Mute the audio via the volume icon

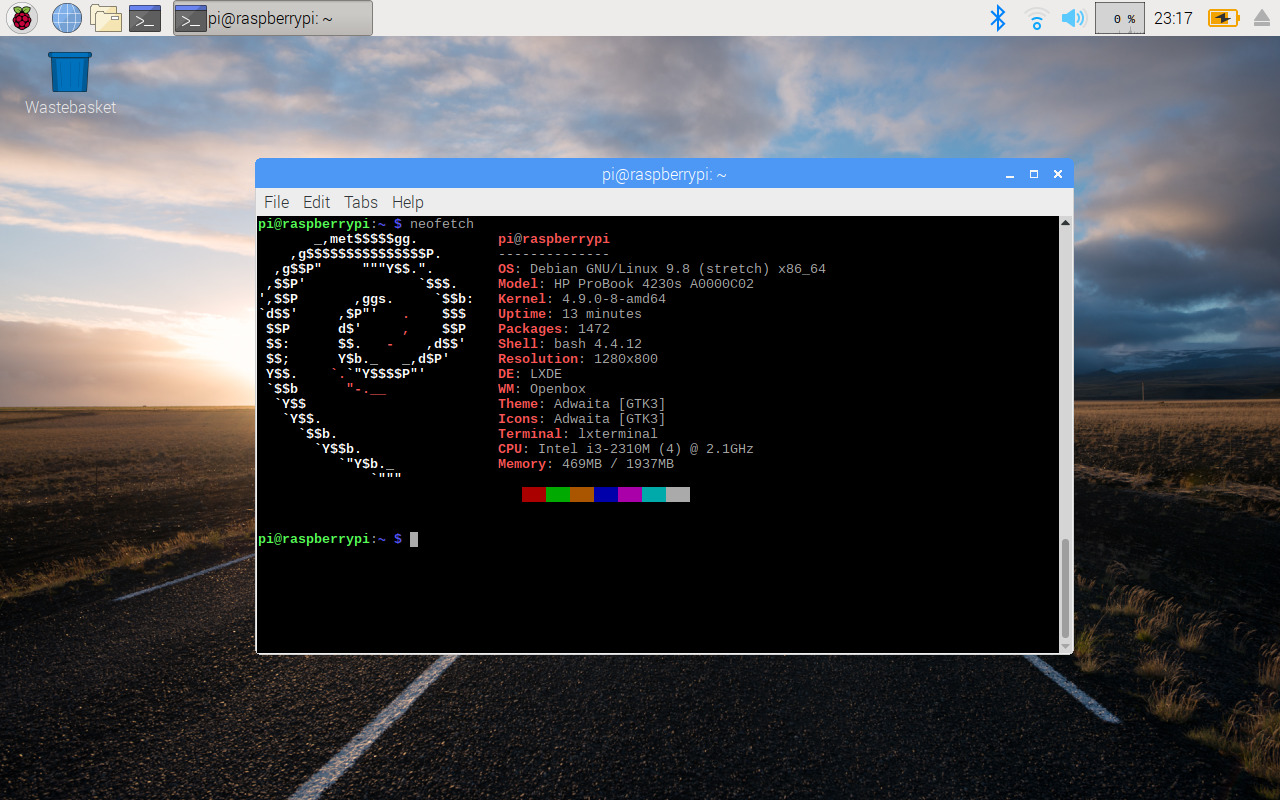1073,17
